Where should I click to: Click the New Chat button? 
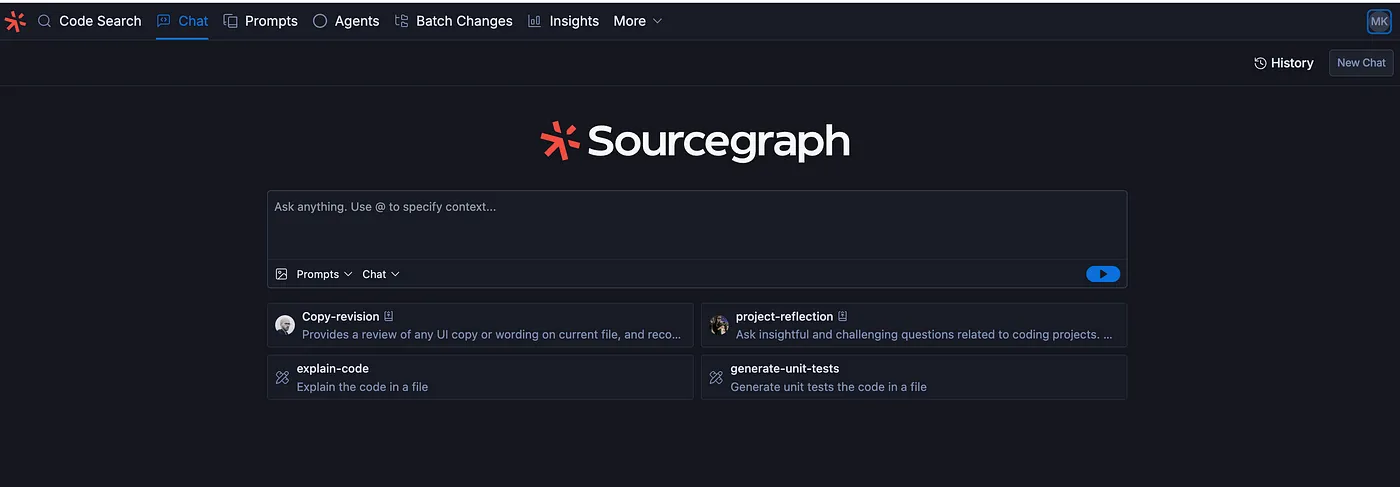(x=1361, y=63)
